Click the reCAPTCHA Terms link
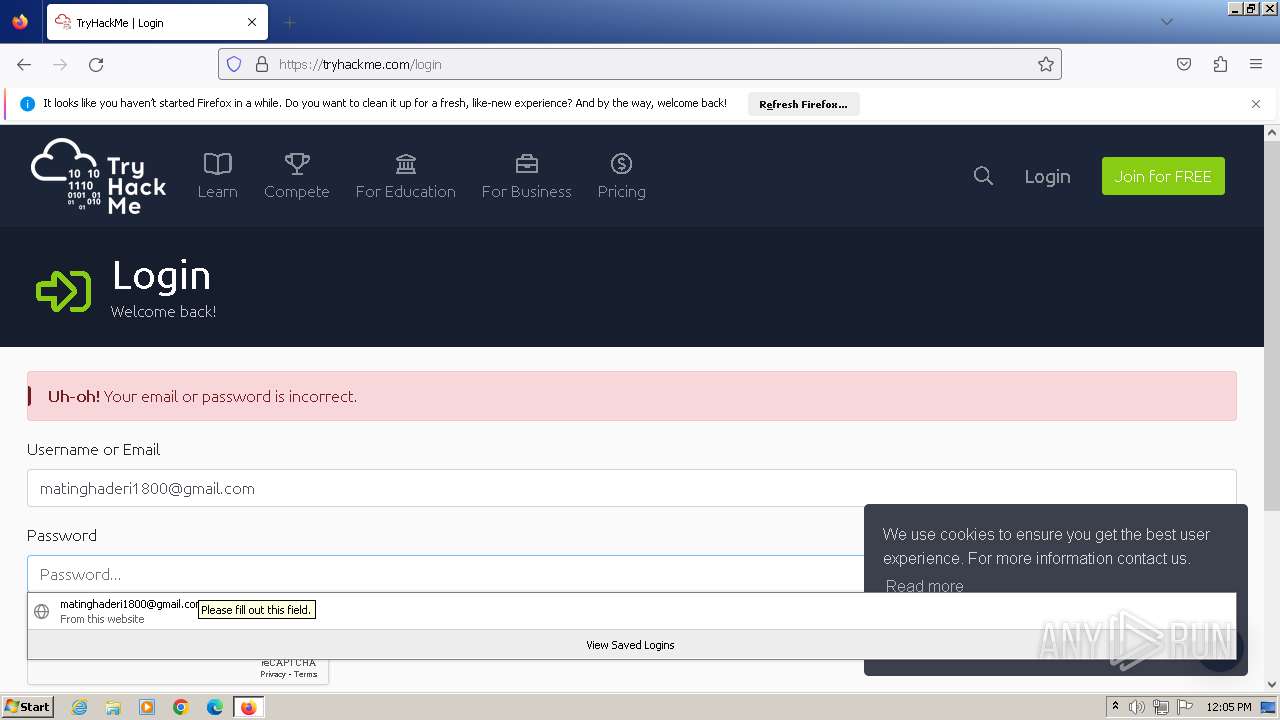 (305, 674)
